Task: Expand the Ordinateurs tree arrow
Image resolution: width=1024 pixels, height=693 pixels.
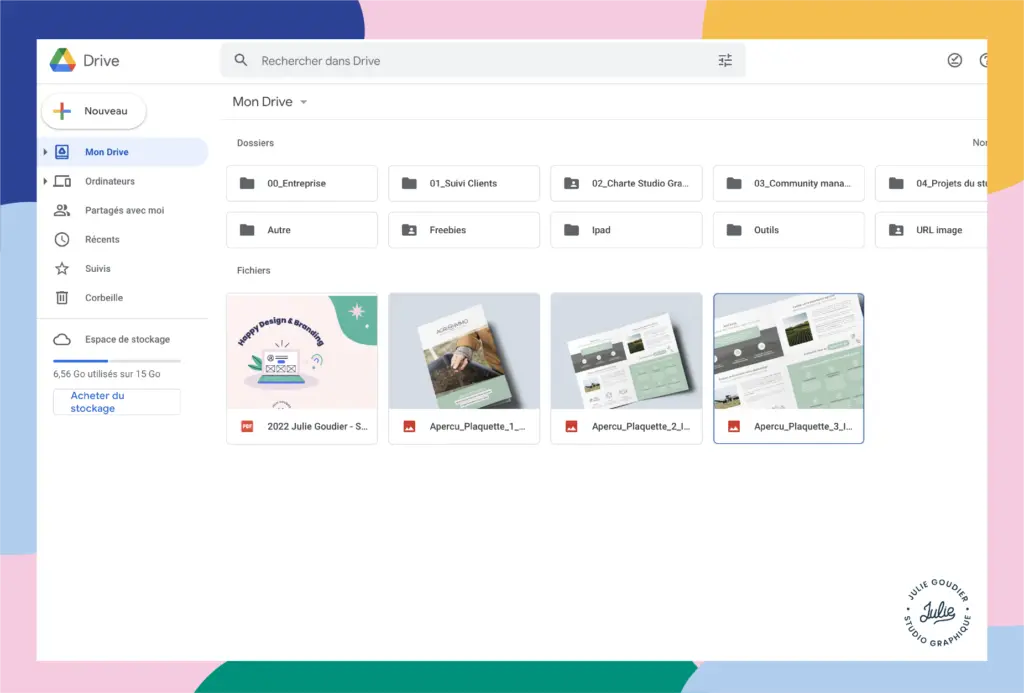Action: (x=45, y=181)
